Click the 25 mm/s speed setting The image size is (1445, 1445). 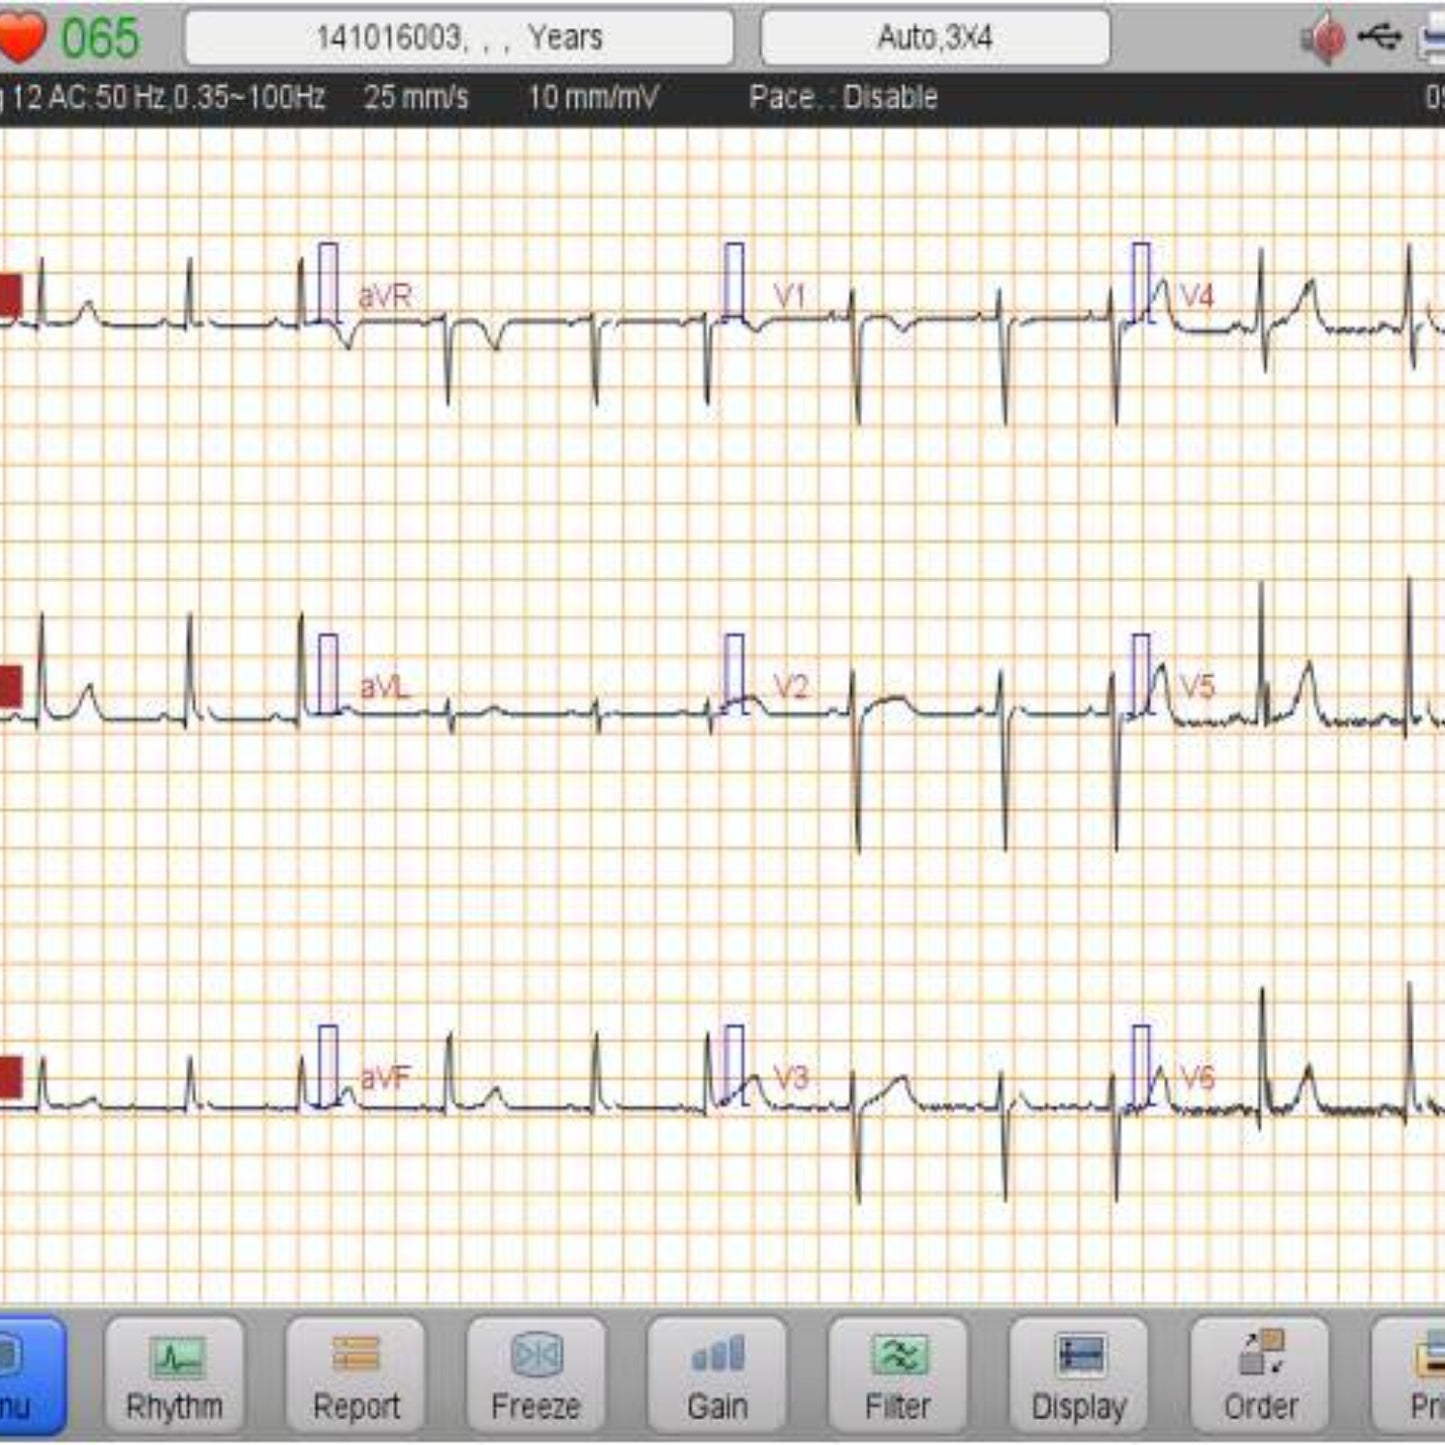416,98
